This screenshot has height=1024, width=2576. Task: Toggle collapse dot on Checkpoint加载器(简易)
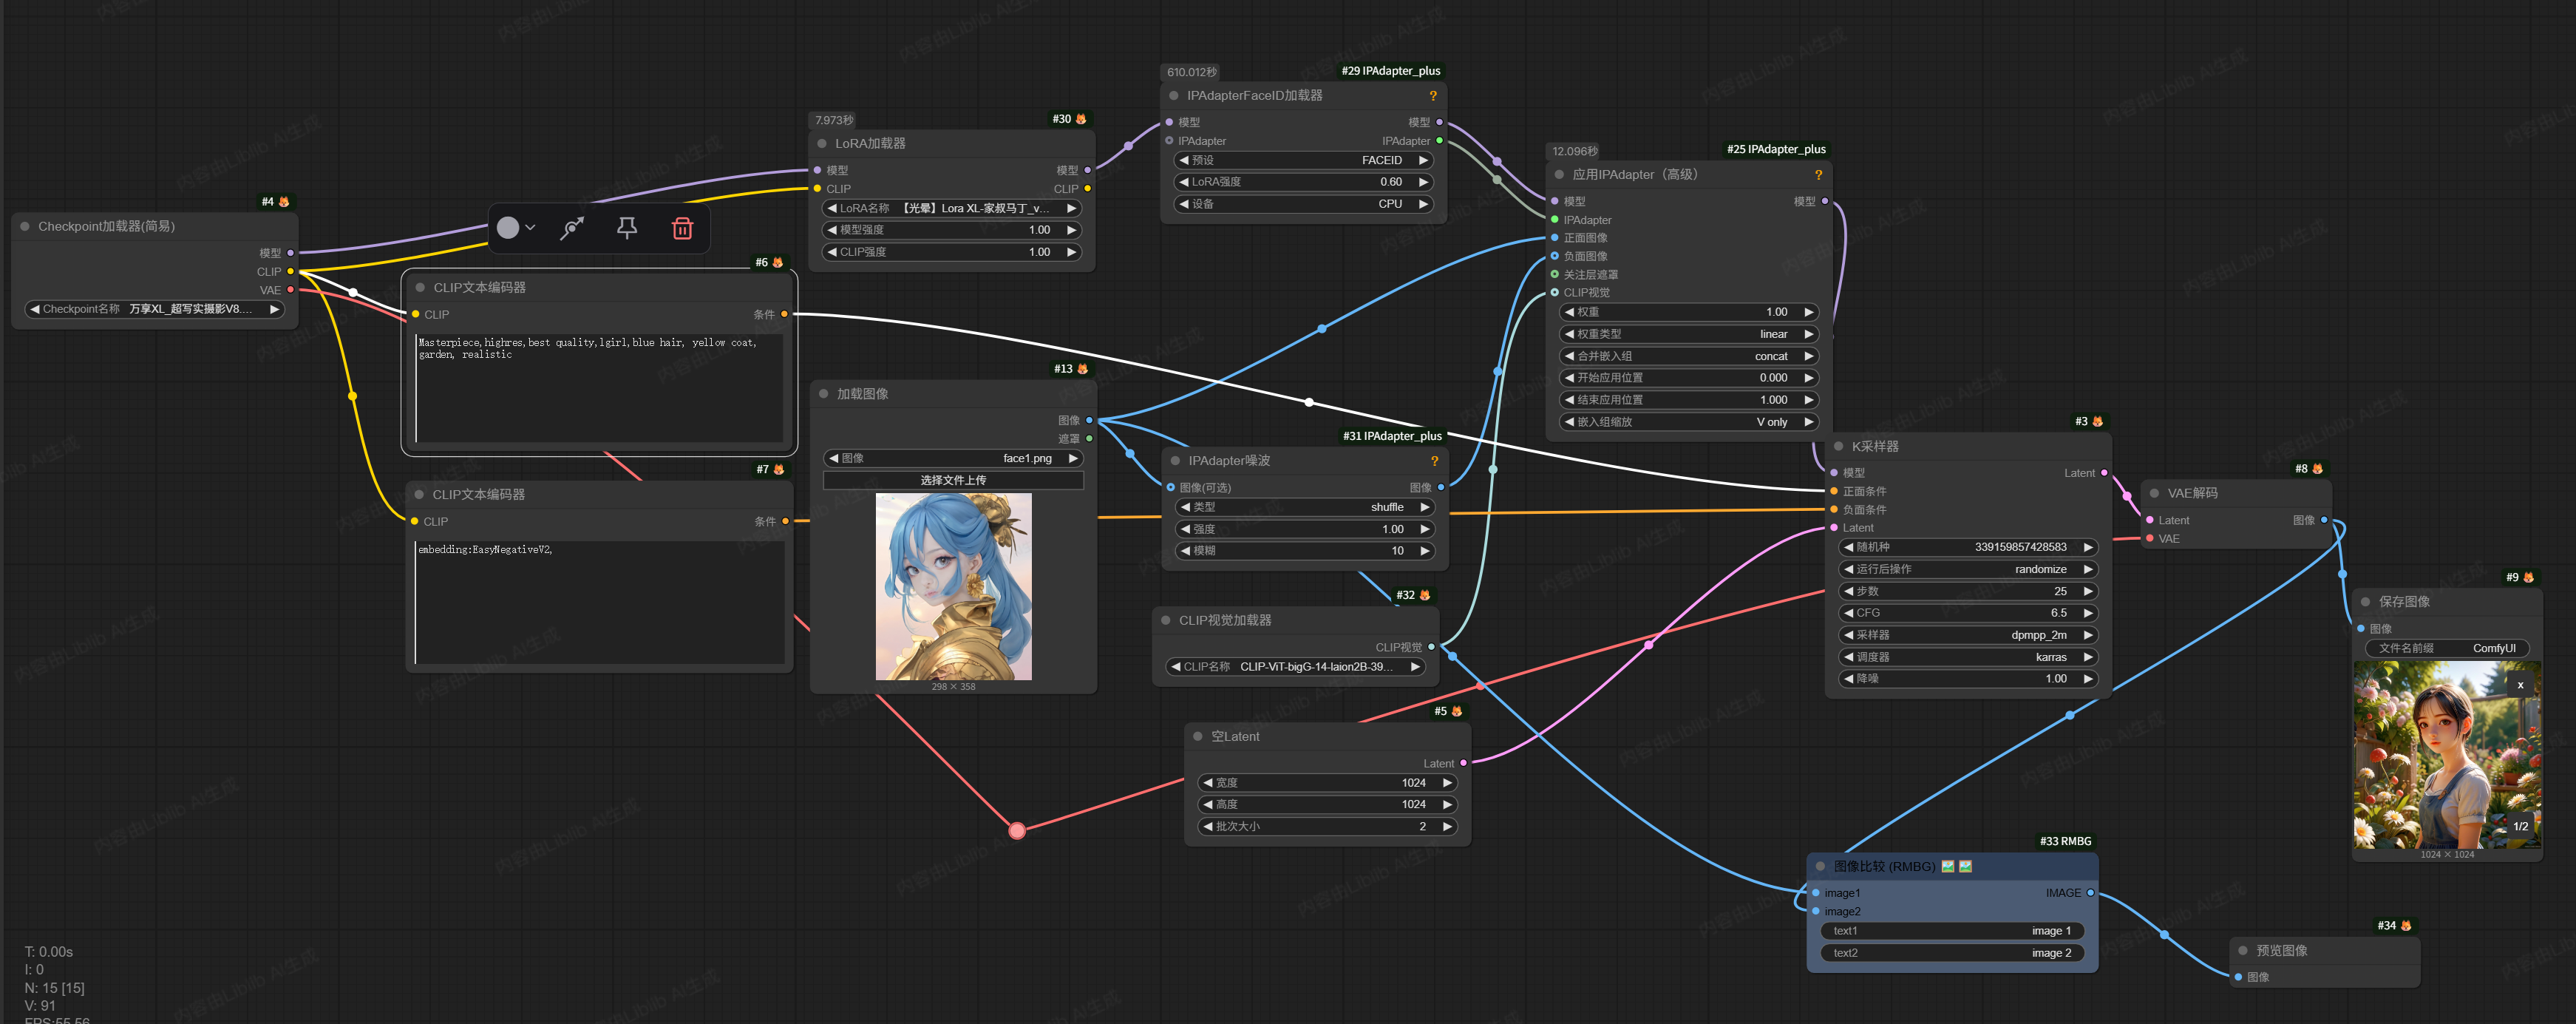(25, 227)
